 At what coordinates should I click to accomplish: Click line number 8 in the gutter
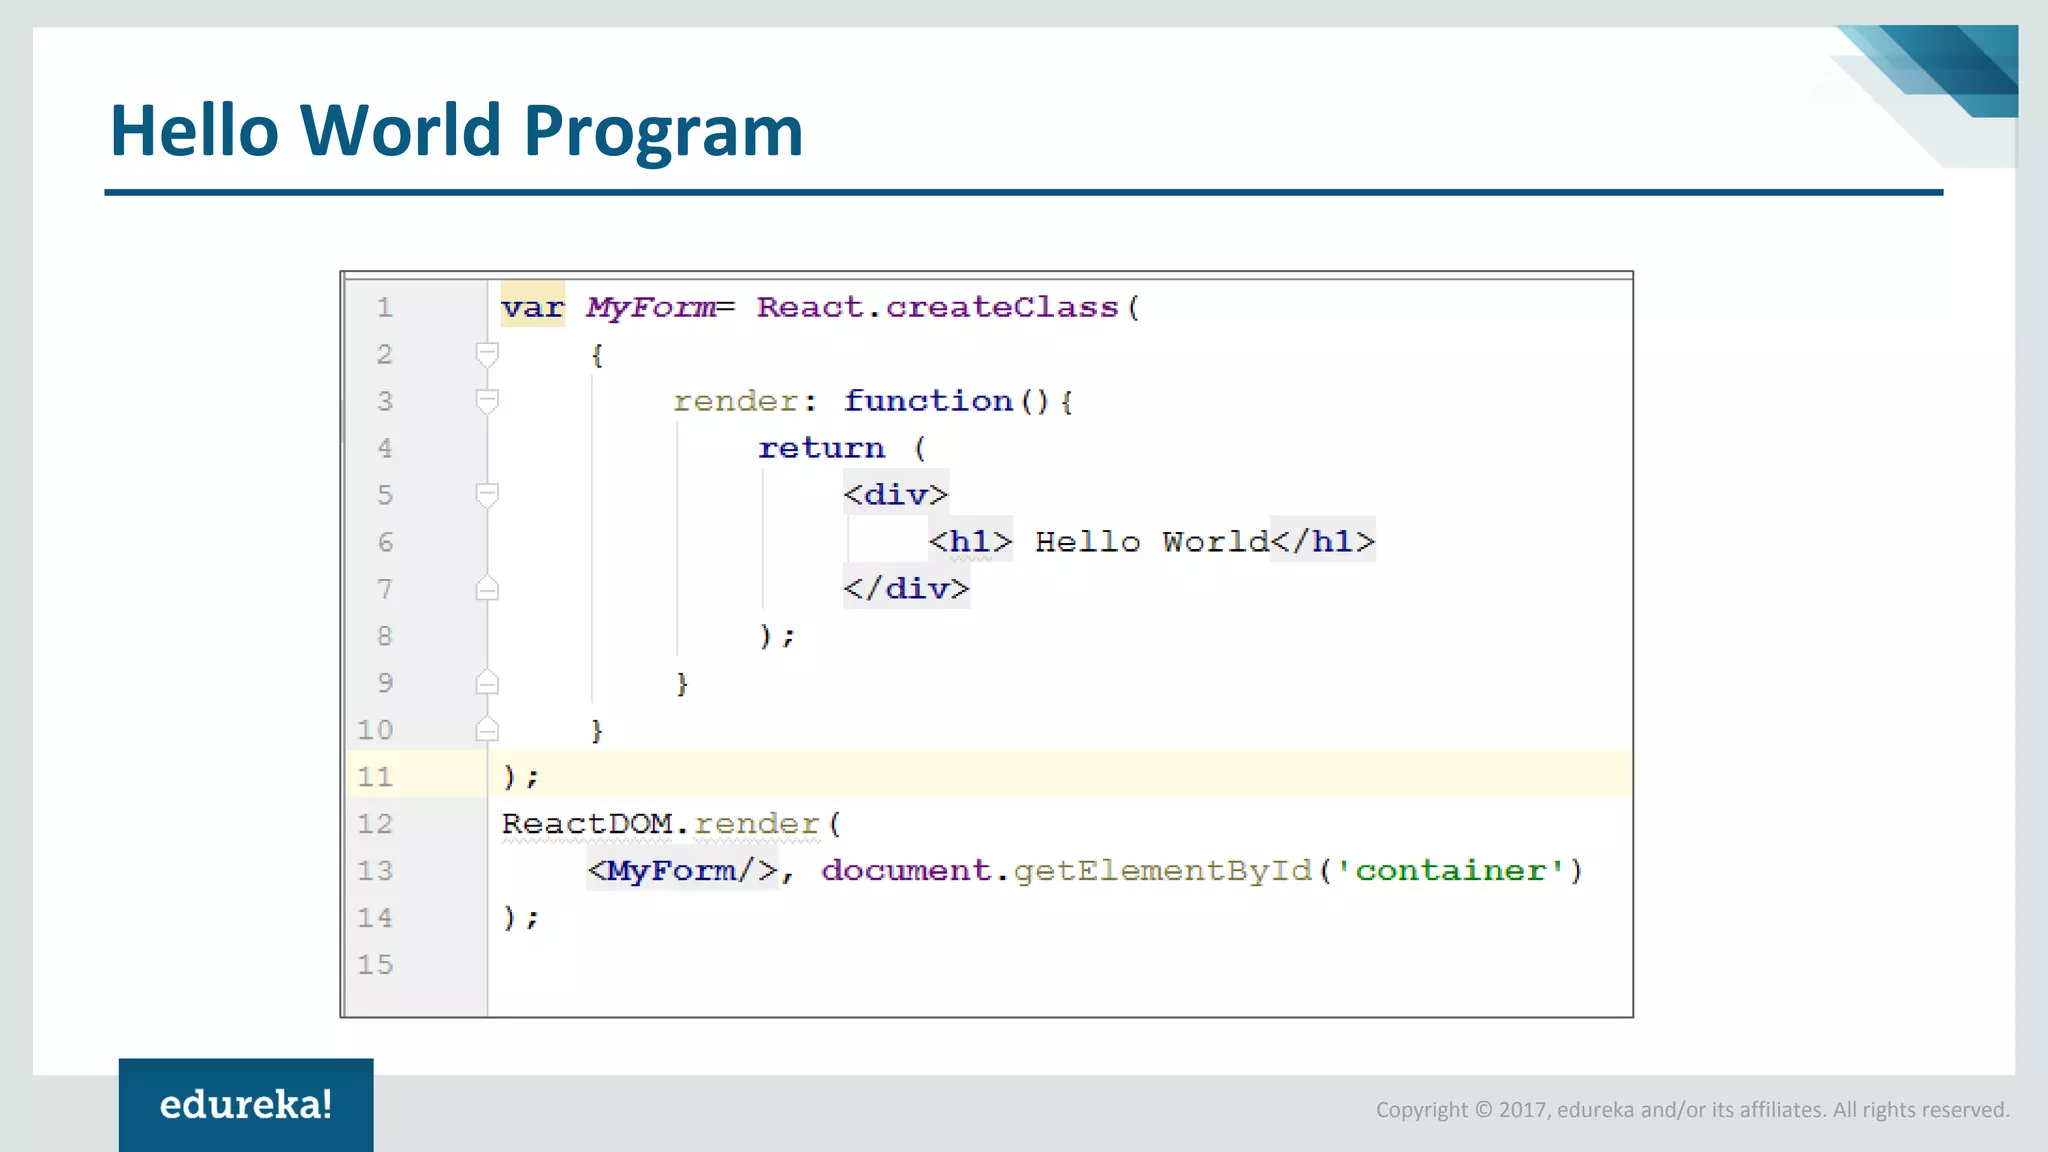click(x=385, y=636)
